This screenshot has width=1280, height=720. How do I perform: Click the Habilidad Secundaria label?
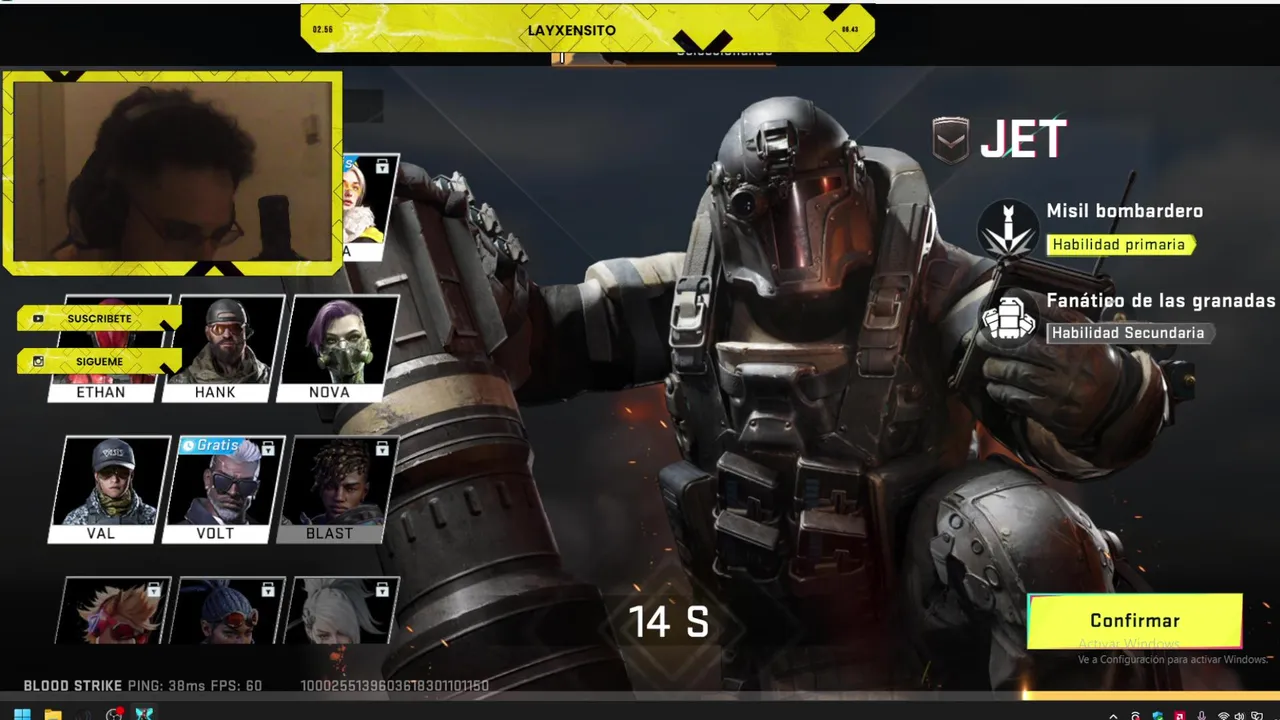pos(1130,332)
